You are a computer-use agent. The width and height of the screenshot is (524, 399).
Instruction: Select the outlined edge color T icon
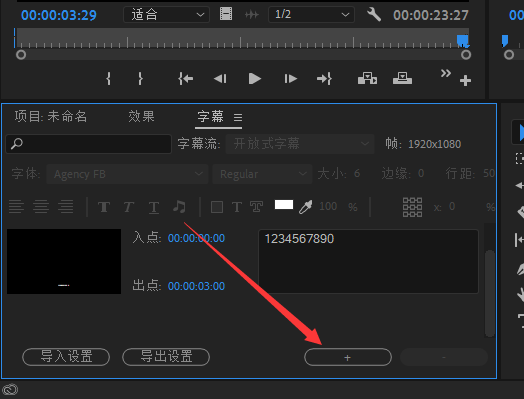256,207
